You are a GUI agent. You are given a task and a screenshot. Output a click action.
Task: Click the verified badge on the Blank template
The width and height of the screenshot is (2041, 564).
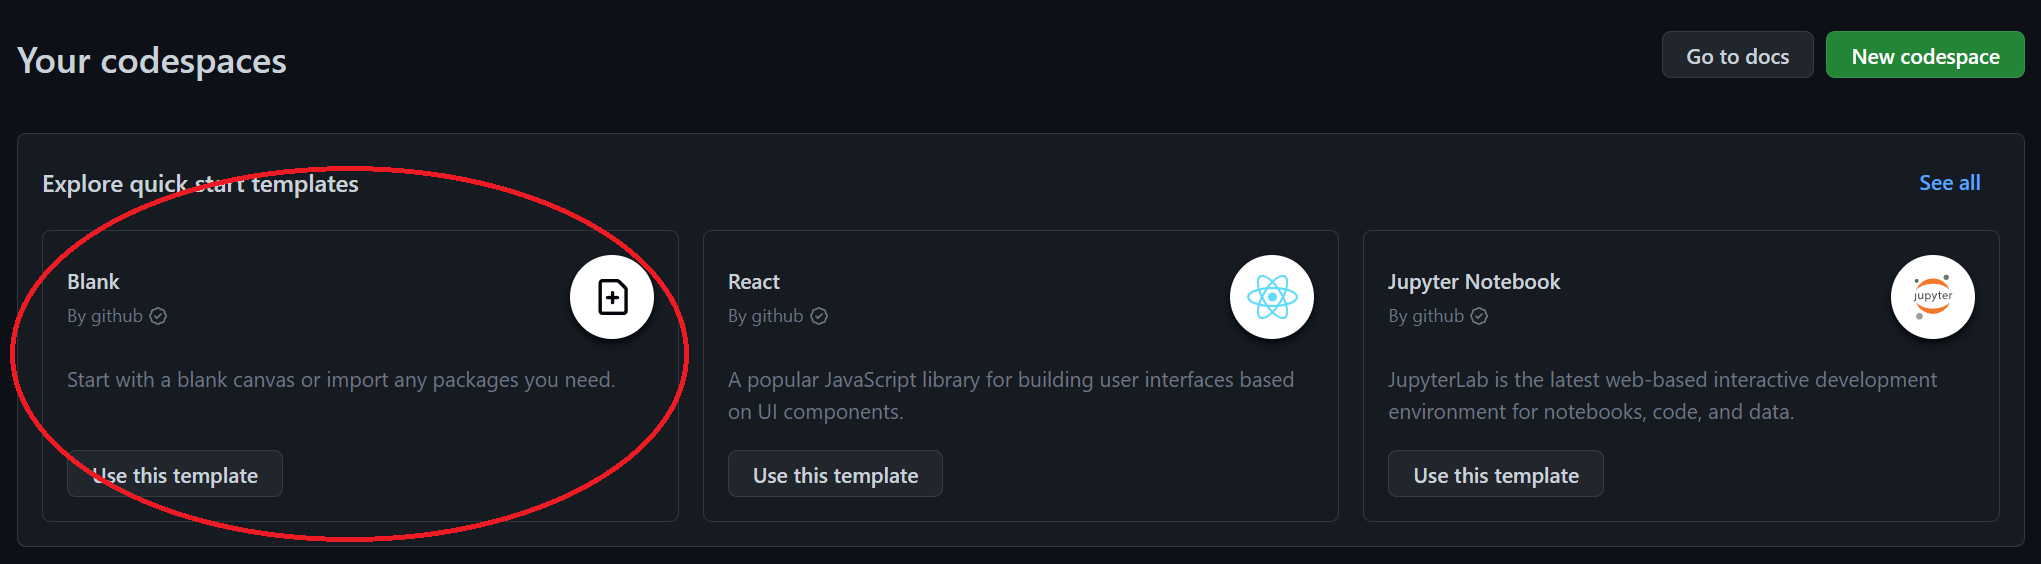point(158,316)
